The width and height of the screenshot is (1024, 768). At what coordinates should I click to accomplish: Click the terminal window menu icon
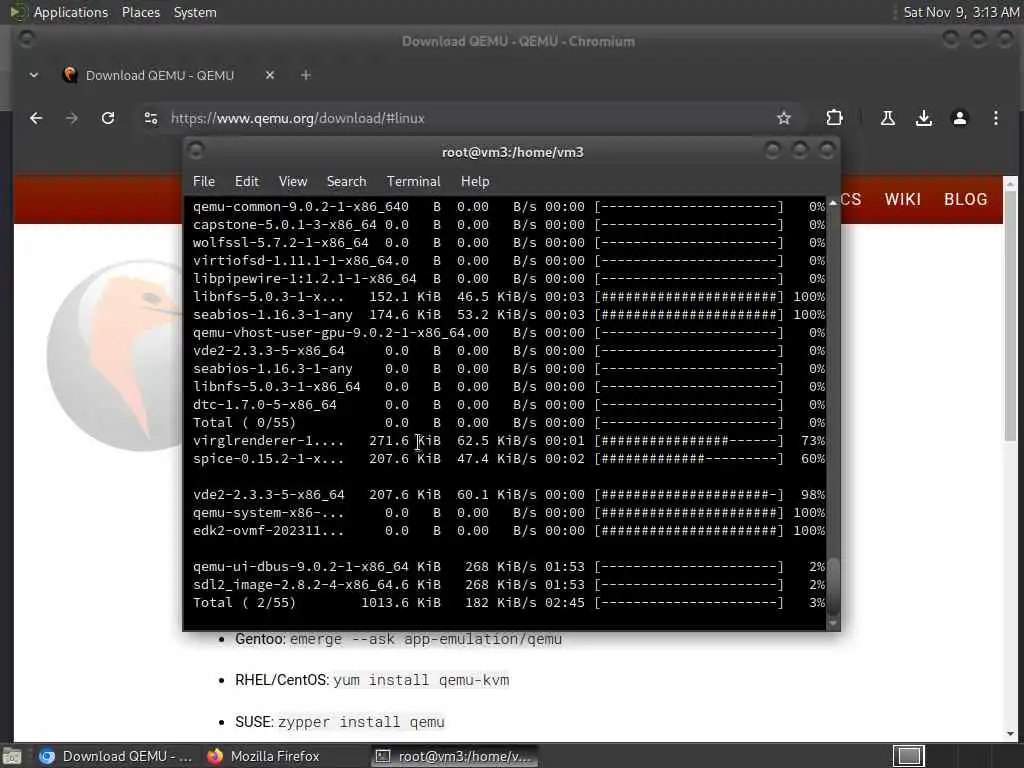pyautogui.click(x=196, y=152)
